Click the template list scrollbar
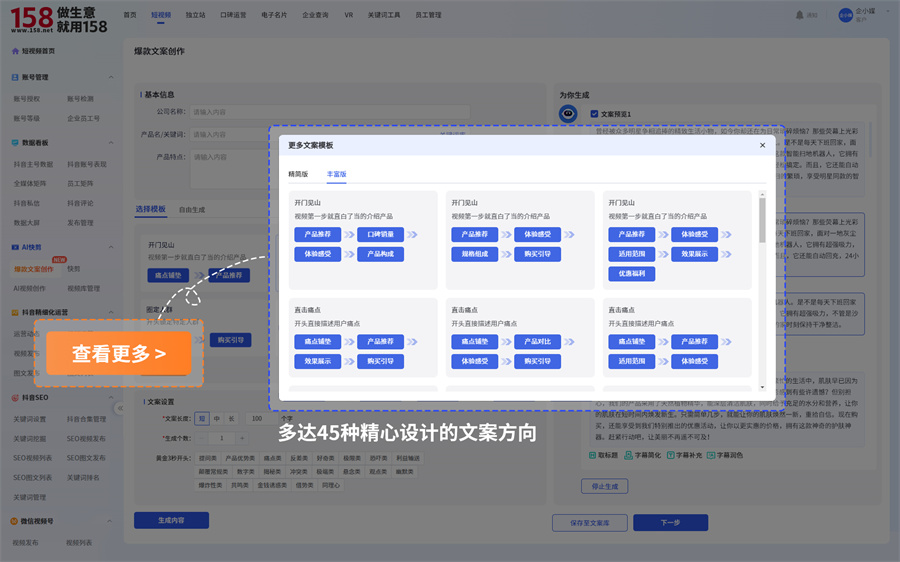 coord(762,220)
